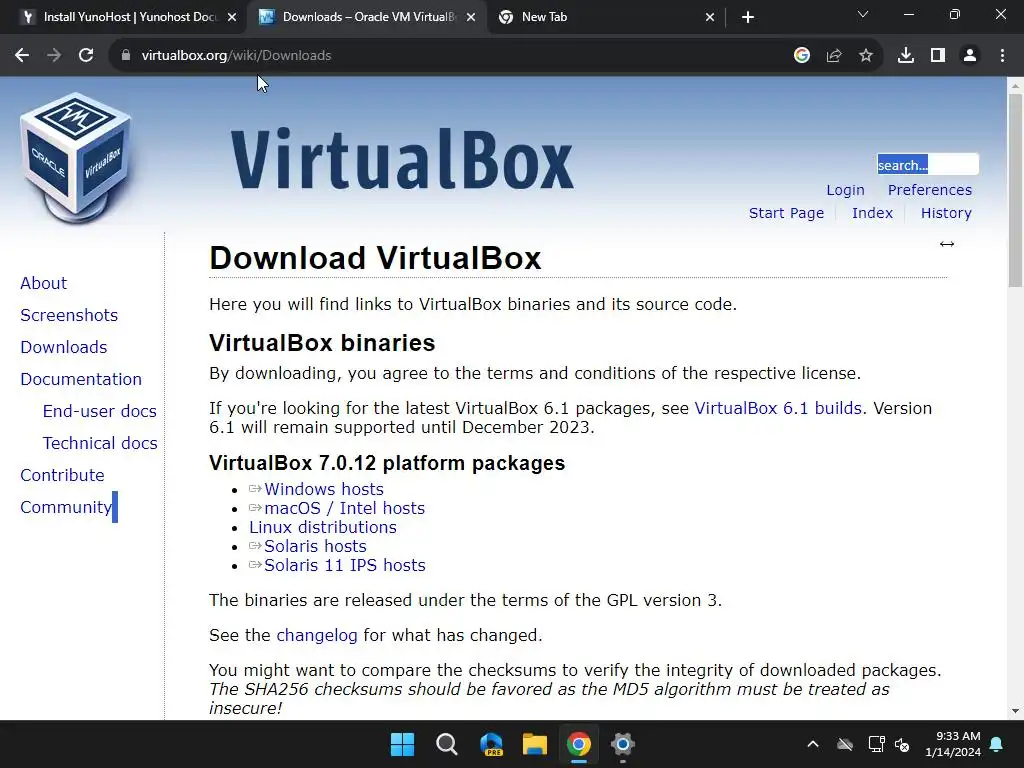1024x768 pixels.
Task: Click muted volume tray icon
Action: 902,744
